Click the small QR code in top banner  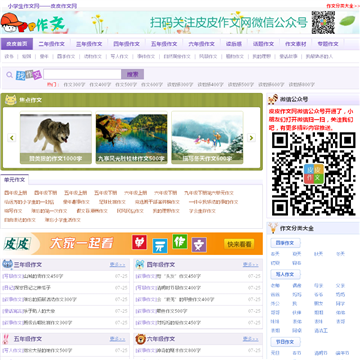pos(323,22)
